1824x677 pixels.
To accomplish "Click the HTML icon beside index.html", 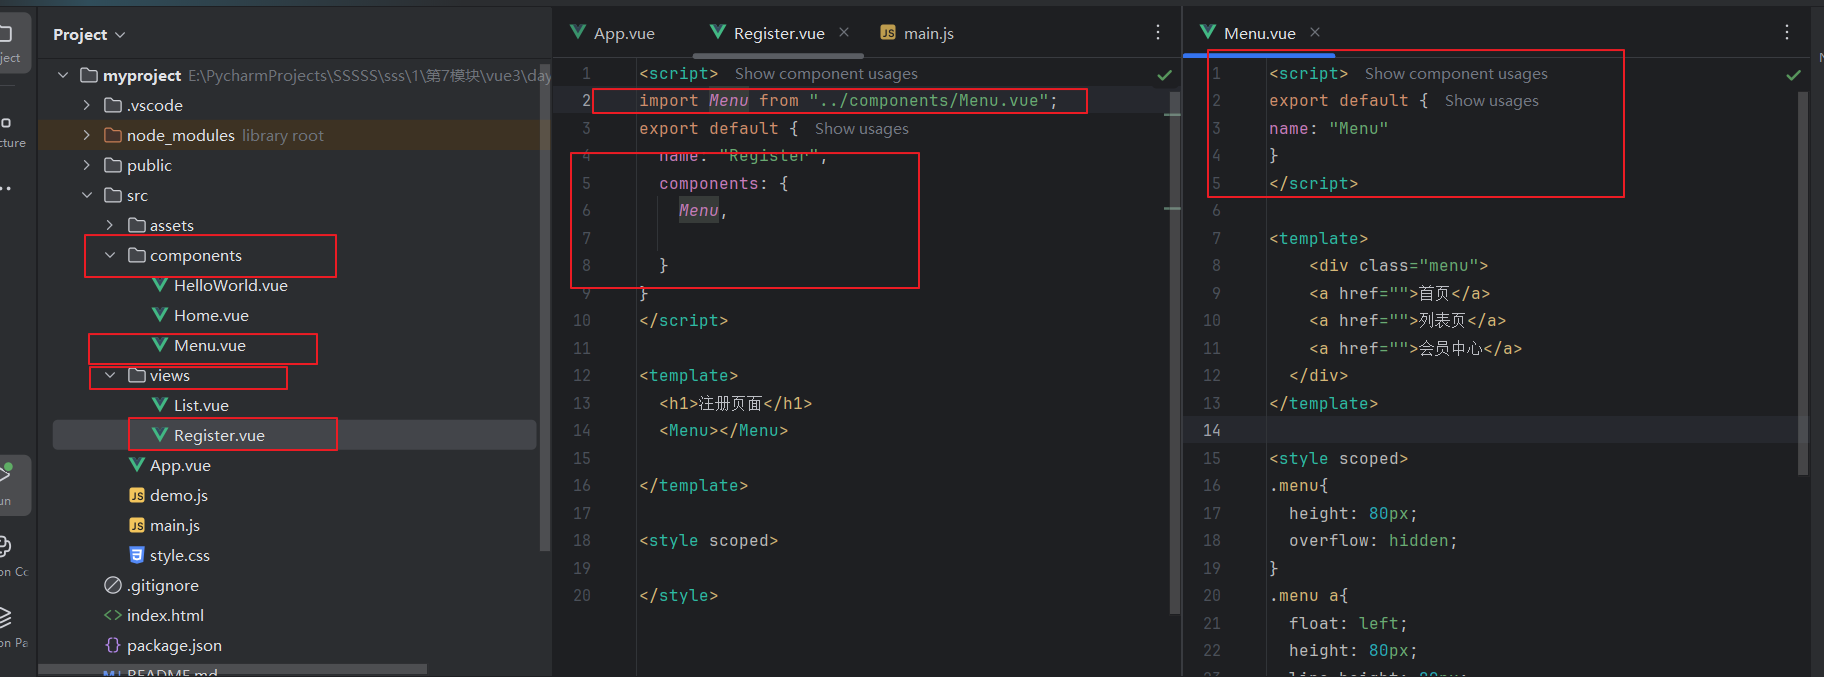I will 113,615.
